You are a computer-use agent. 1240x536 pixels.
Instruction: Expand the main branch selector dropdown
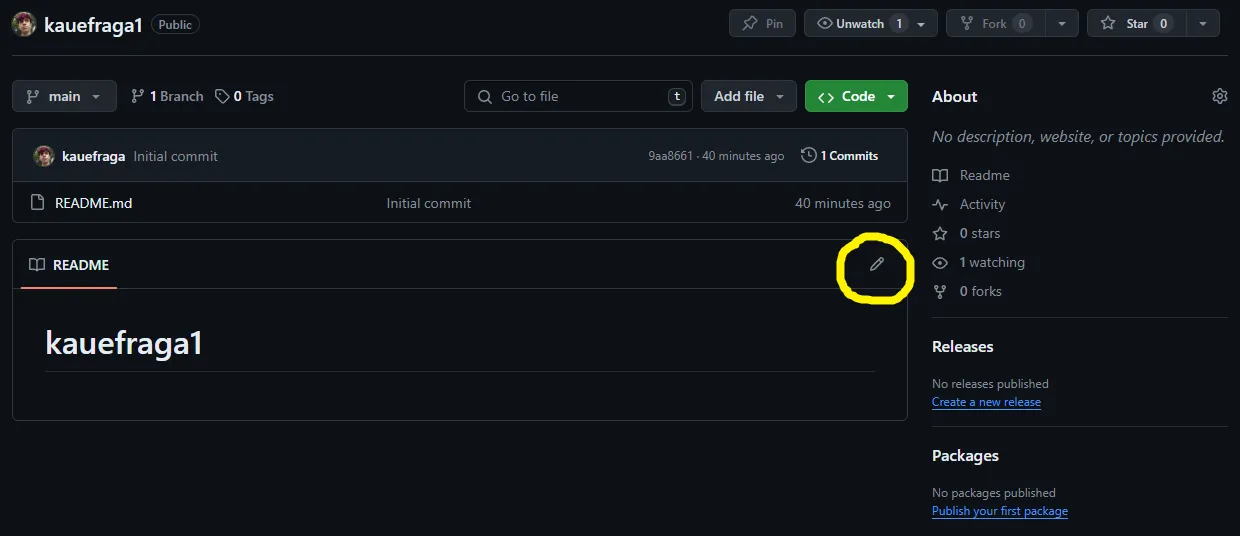[x=64, y=96]
